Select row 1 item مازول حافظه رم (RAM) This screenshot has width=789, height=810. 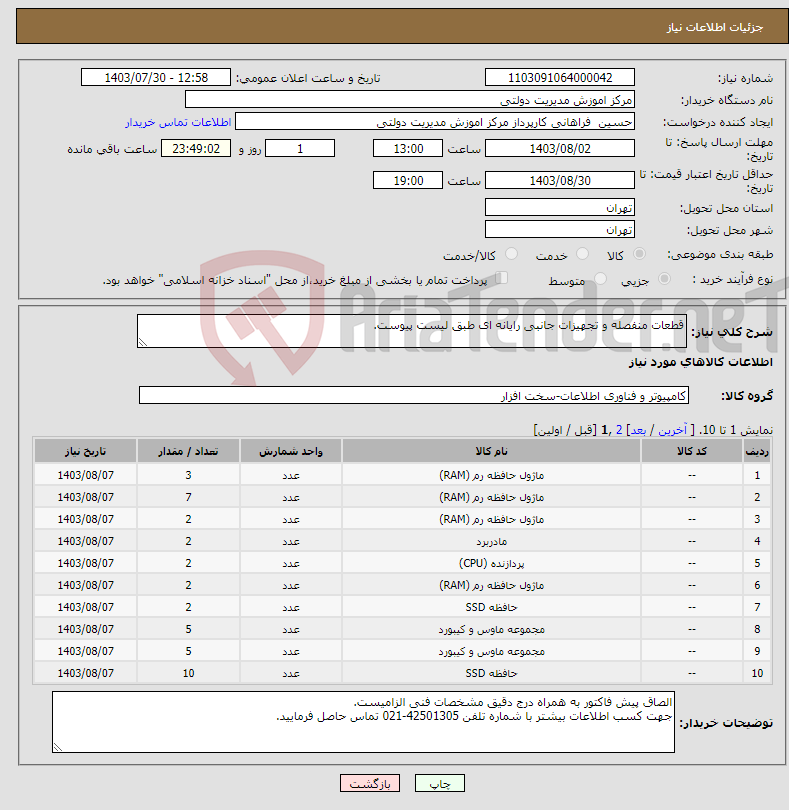pyautogui.click(x=491, y=475)
